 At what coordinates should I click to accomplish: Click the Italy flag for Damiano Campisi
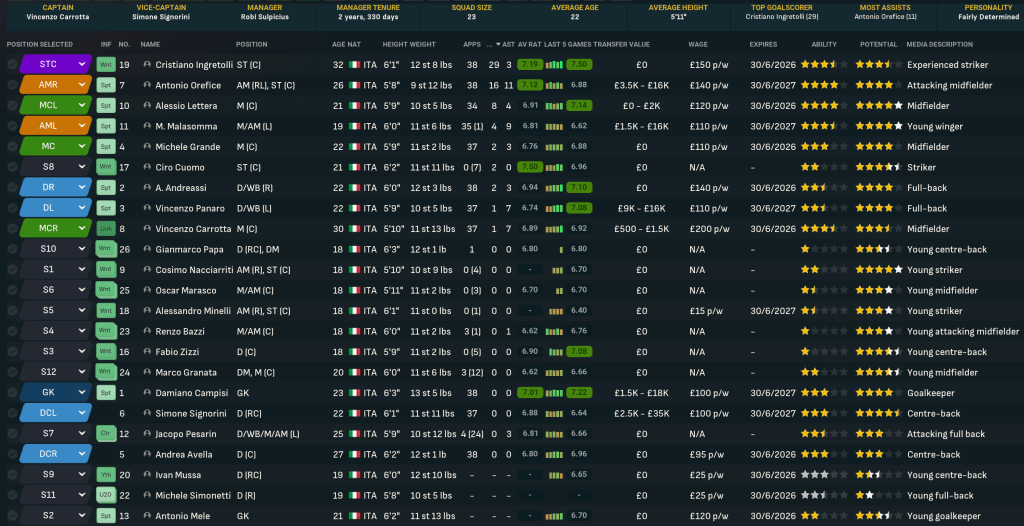pyautogui.click(x=353, y=393)
